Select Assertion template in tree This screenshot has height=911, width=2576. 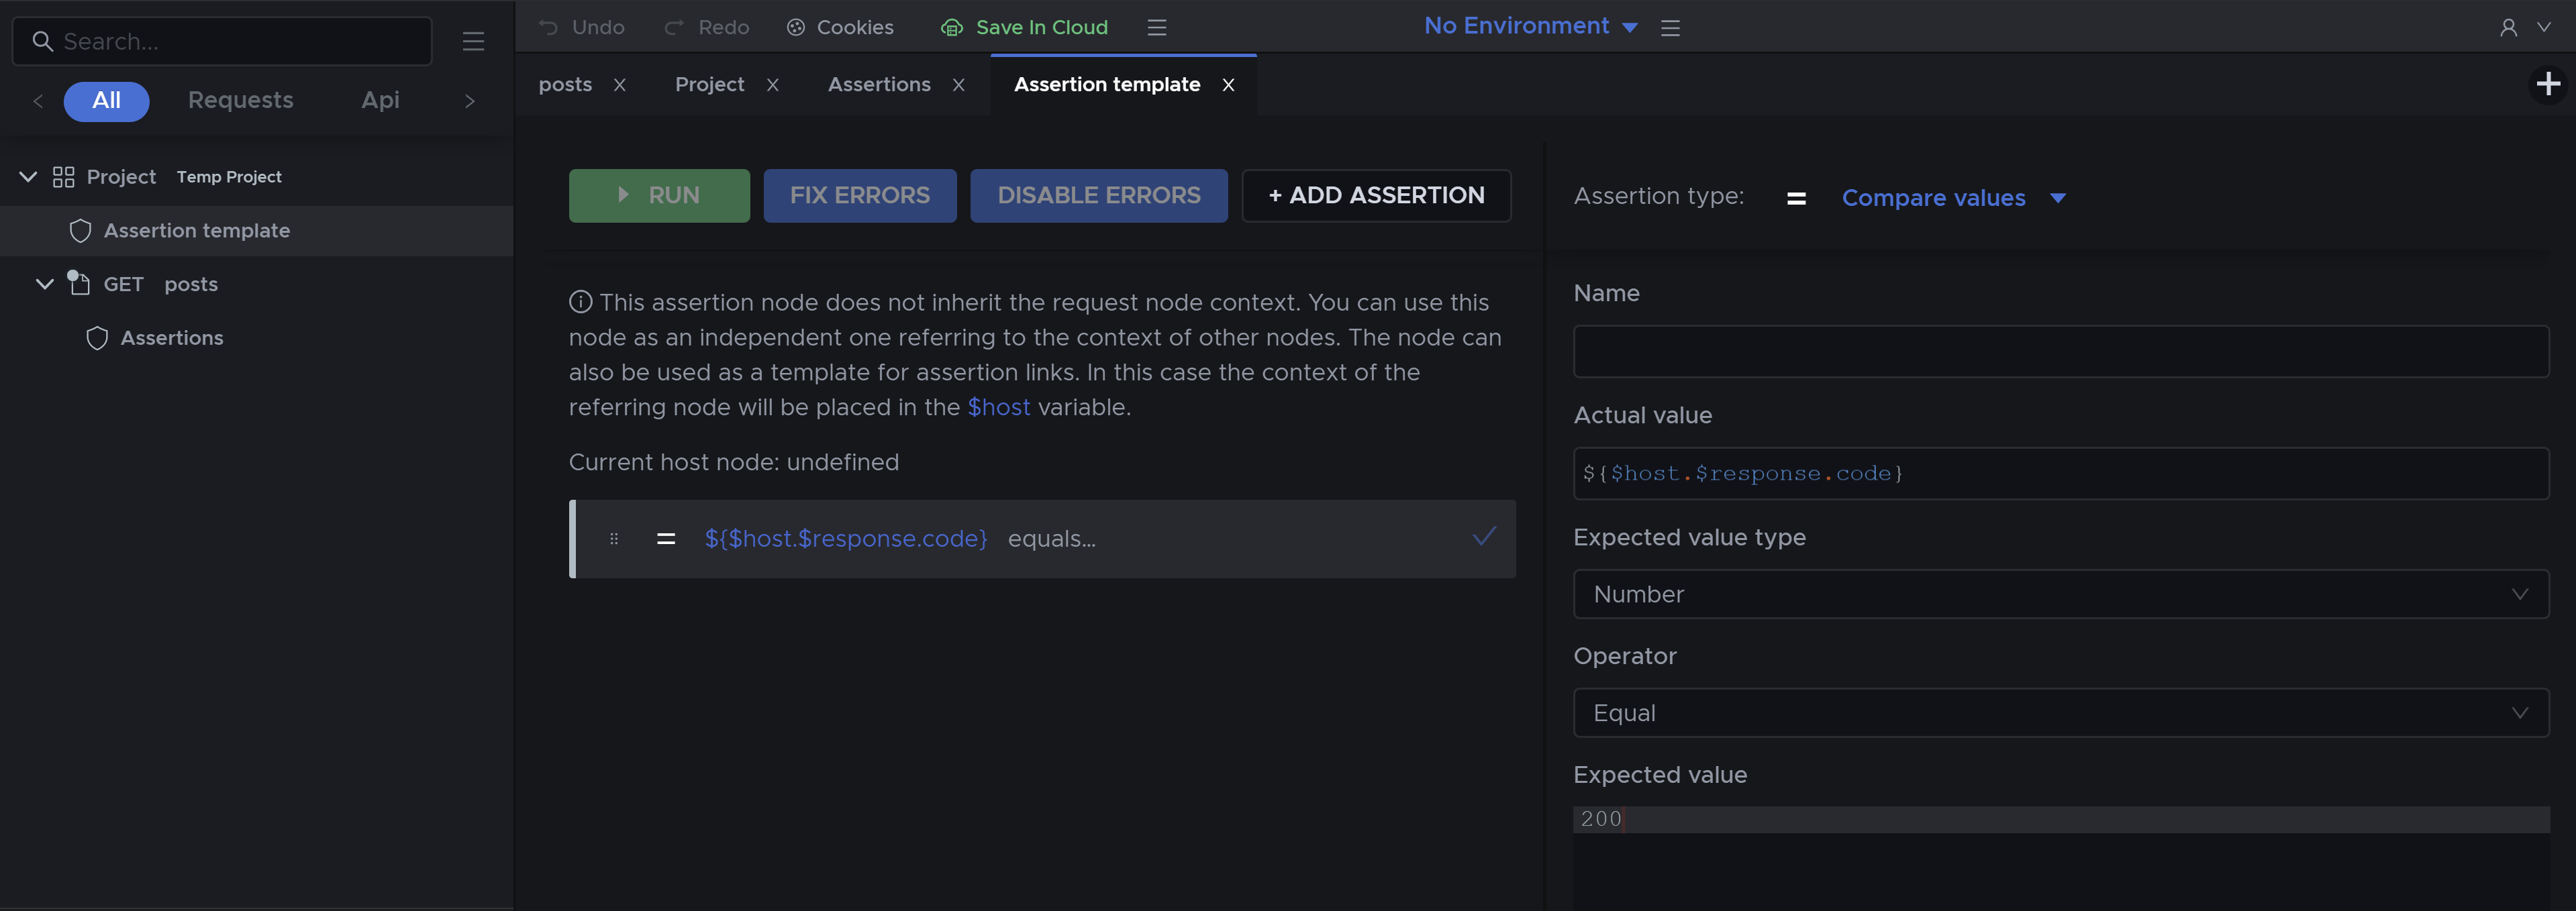[197, 231]
